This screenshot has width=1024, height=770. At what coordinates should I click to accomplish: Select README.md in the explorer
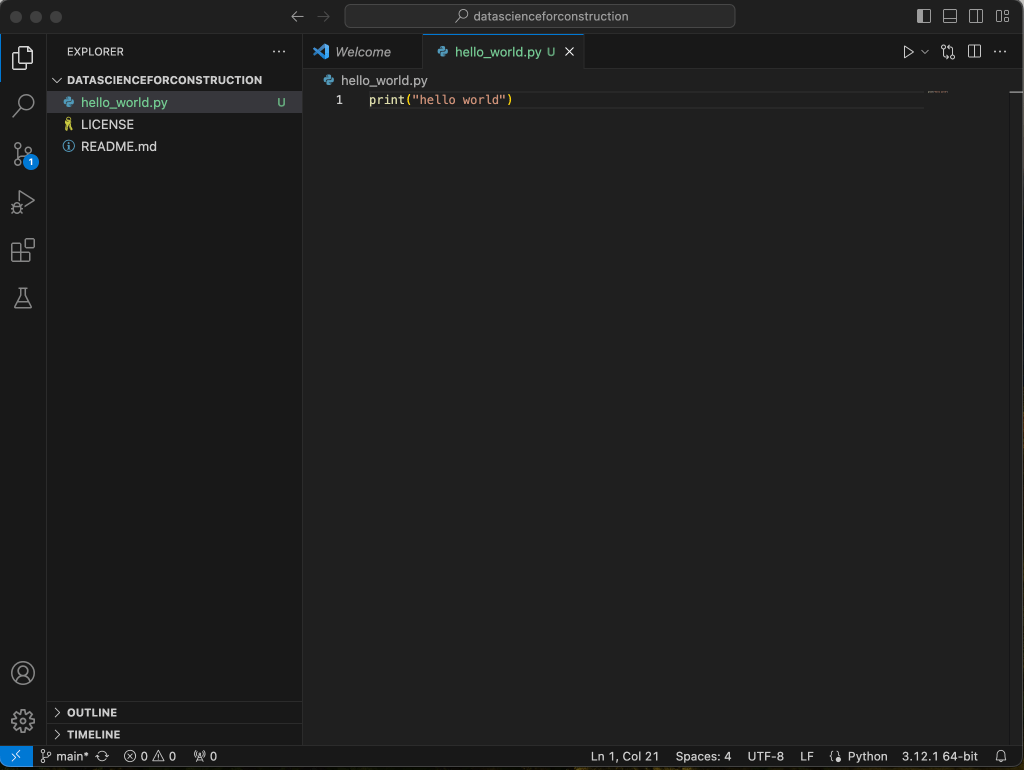118,146
